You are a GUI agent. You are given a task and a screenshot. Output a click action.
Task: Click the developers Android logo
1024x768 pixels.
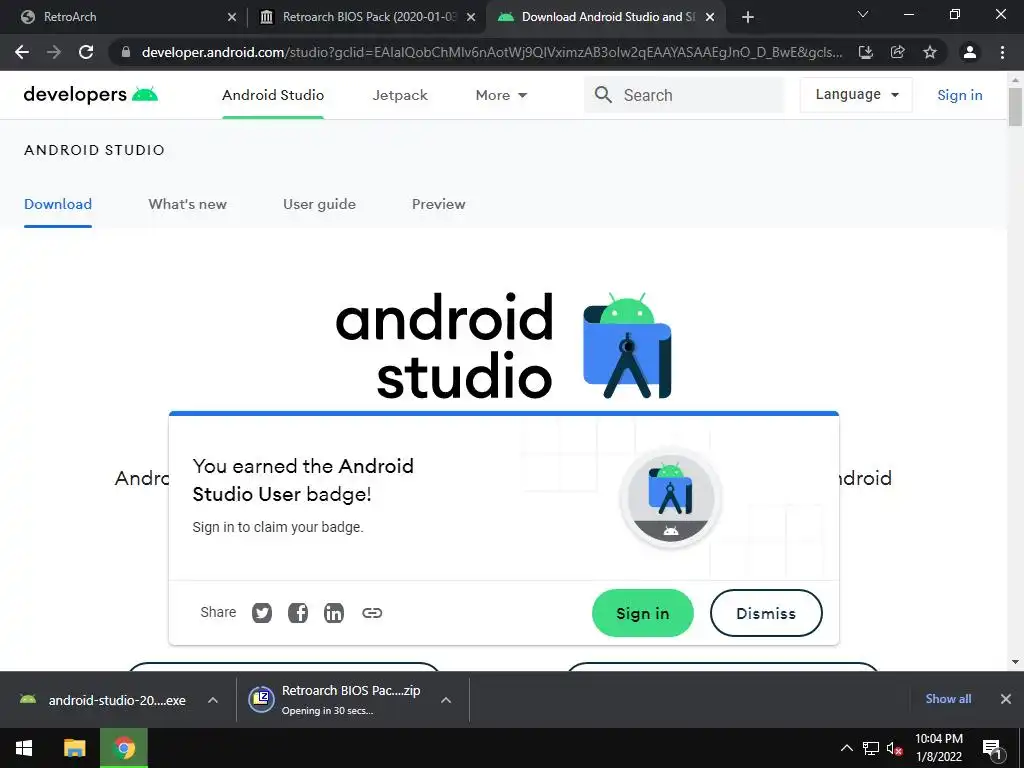tap(91, 95)
